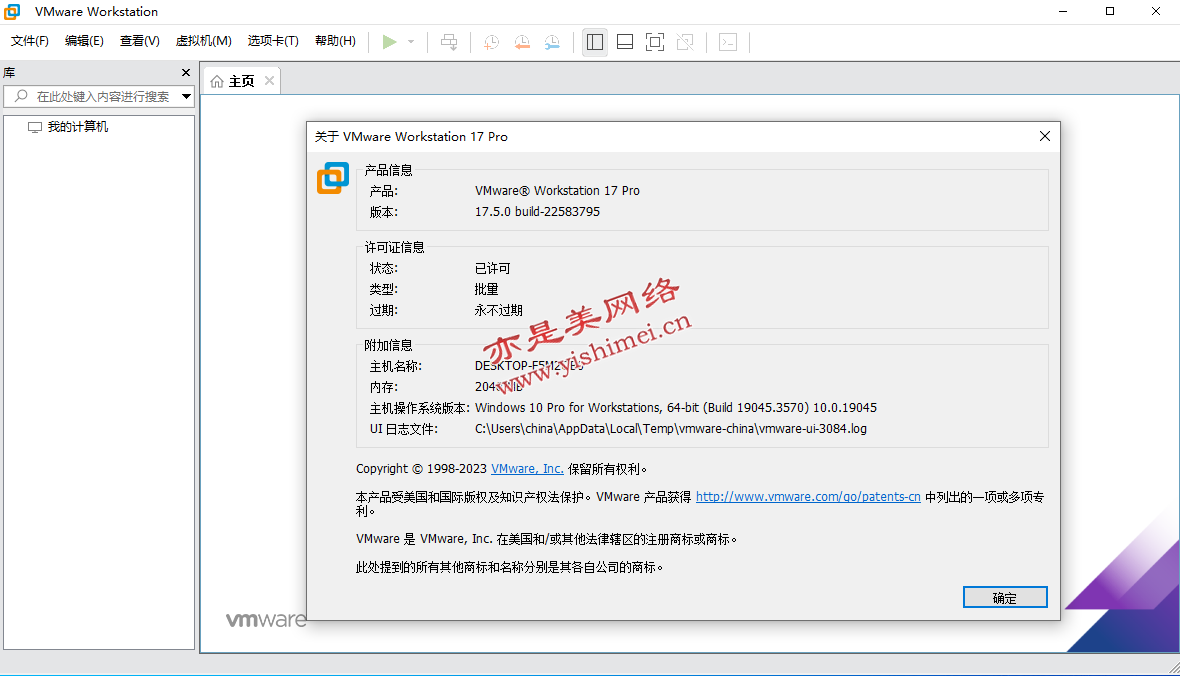This screenshot has width=1180, height=676.
Task: Open the Snapshot Manager wrench icon
Action: pos(552,41)
